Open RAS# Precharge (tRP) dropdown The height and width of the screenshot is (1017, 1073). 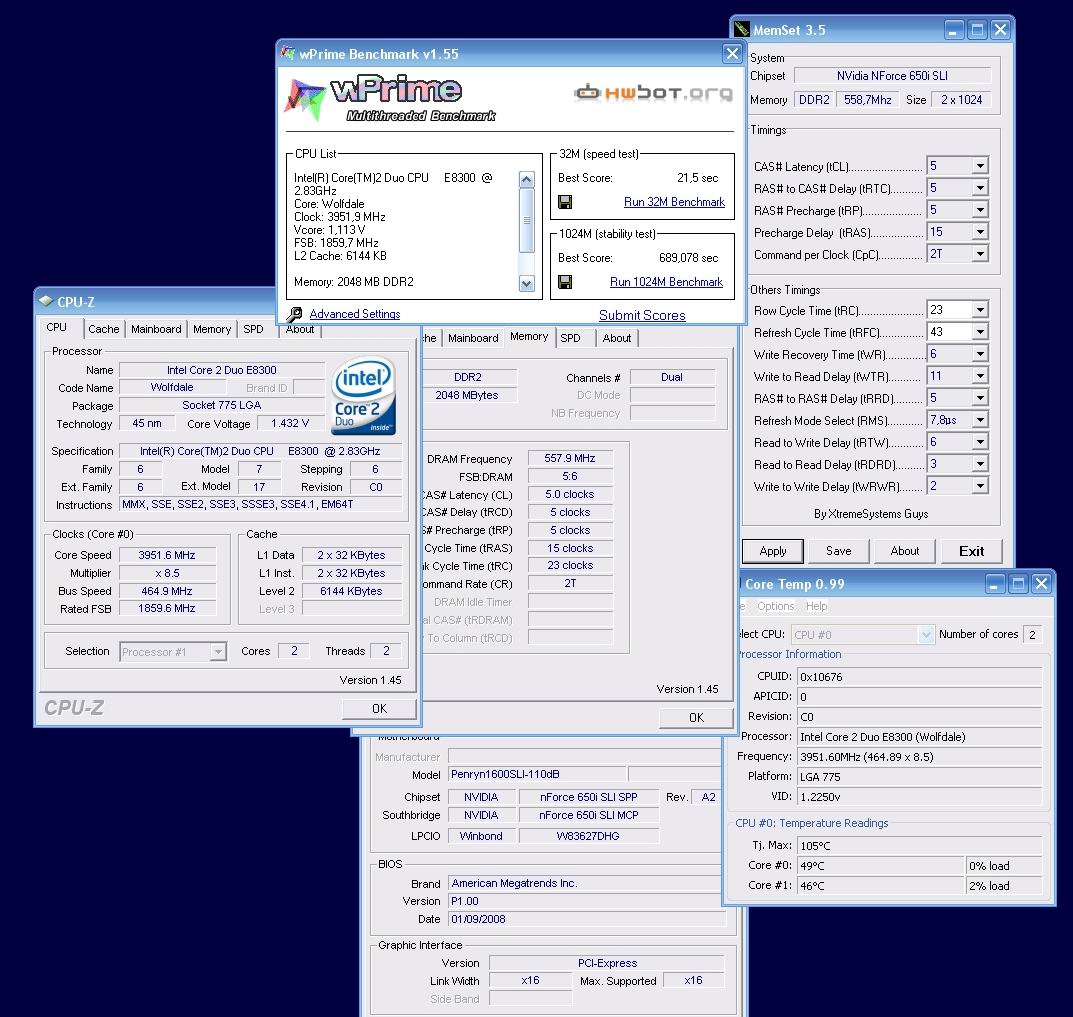pos(980,210)
